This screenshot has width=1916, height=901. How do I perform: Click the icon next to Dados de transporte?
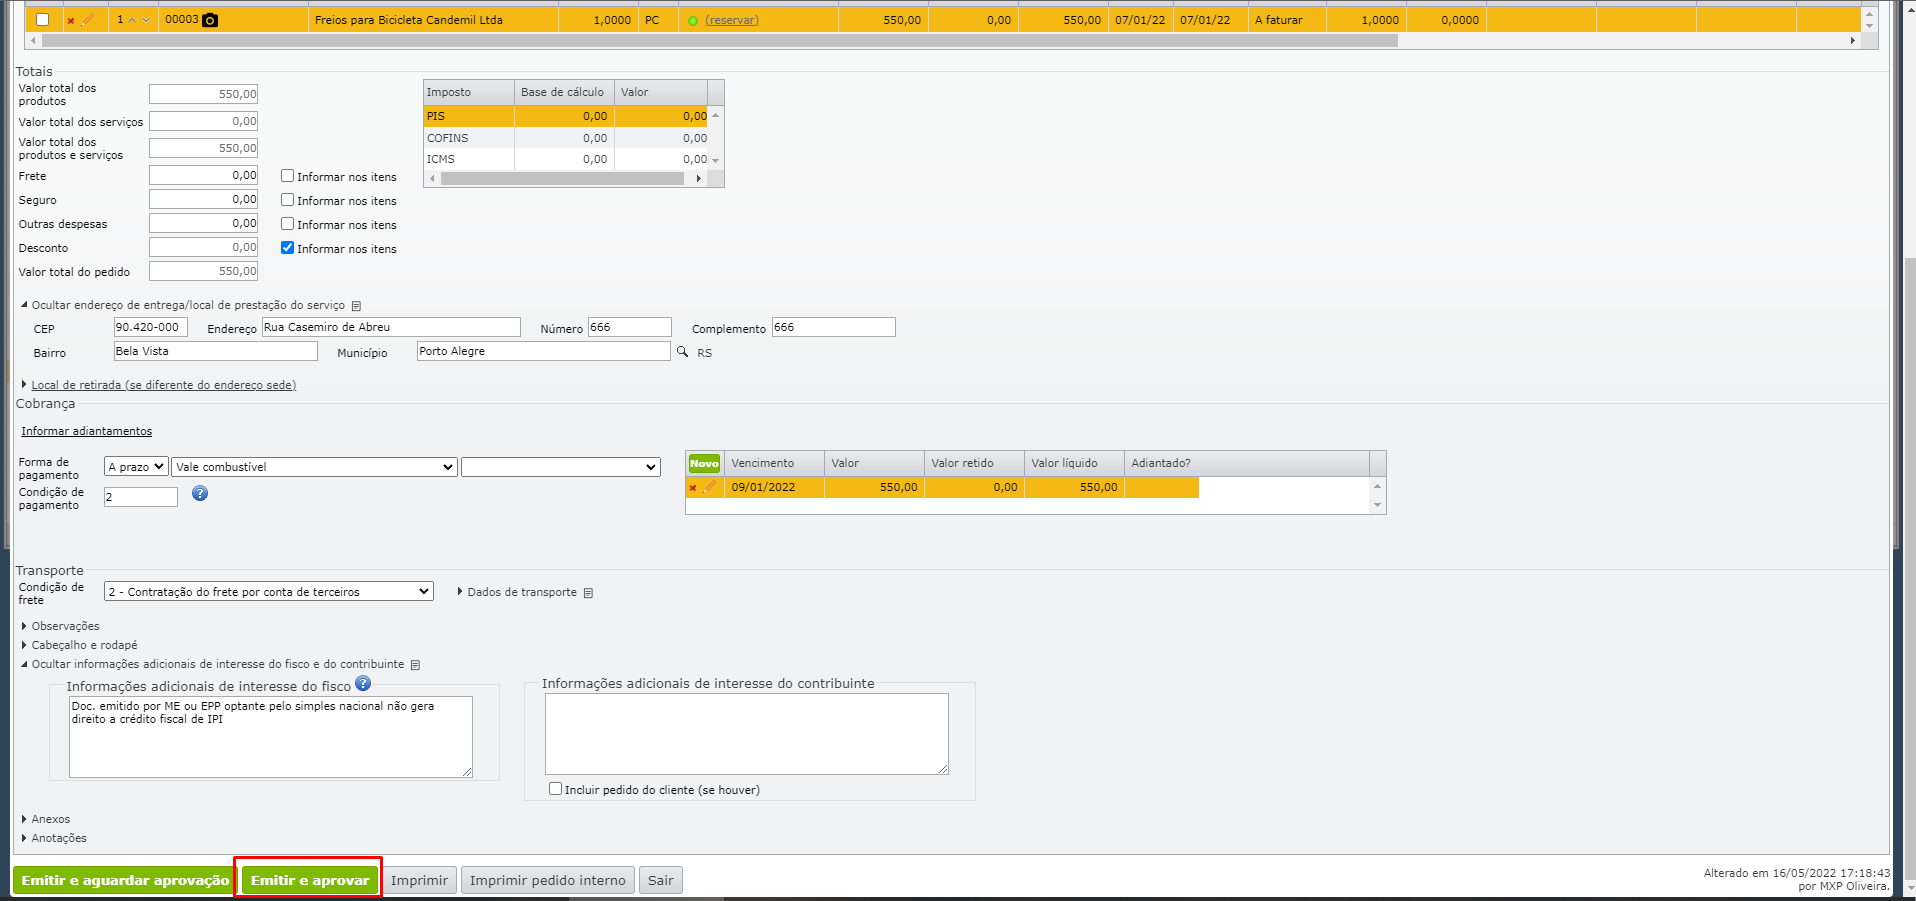tap(588, 593)
